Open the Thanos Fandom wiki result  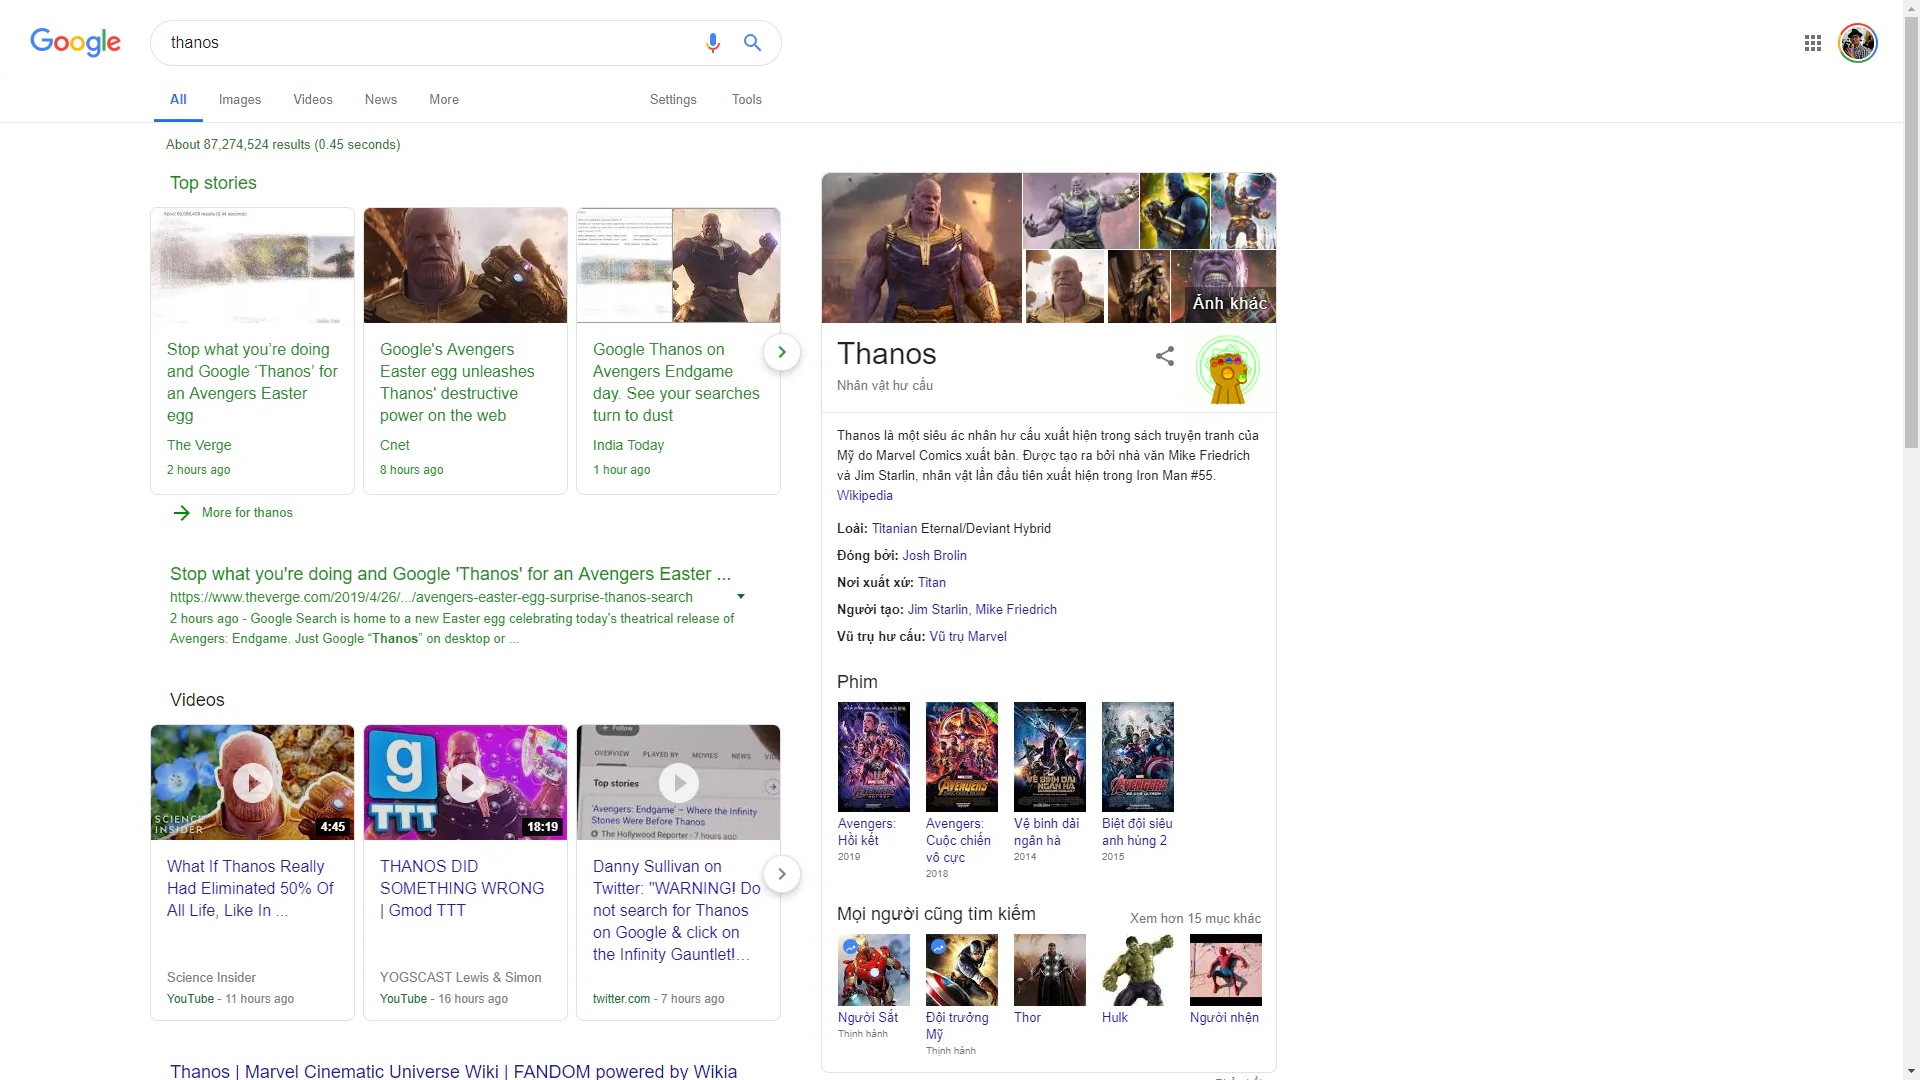[x=453, y=1070]
